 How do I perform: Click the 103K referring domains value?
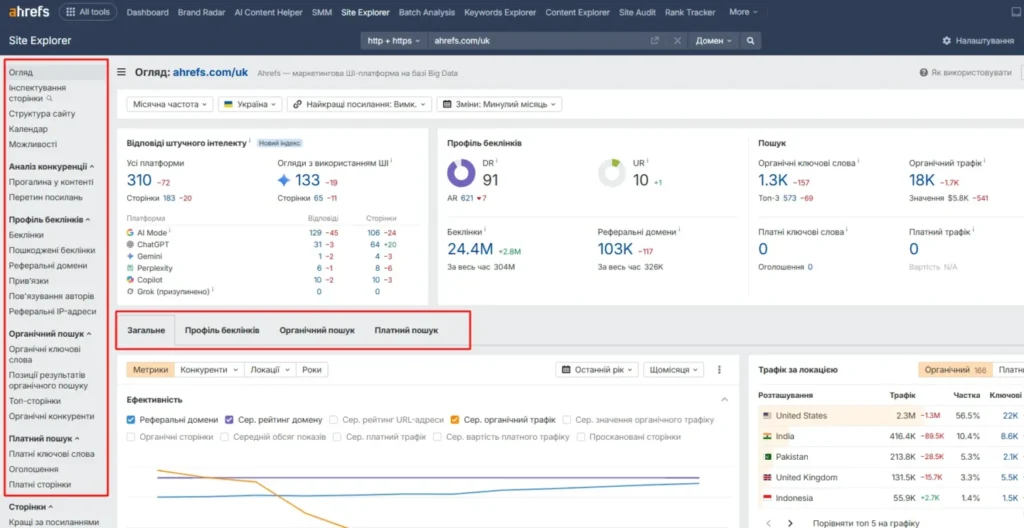click(616, 249)
